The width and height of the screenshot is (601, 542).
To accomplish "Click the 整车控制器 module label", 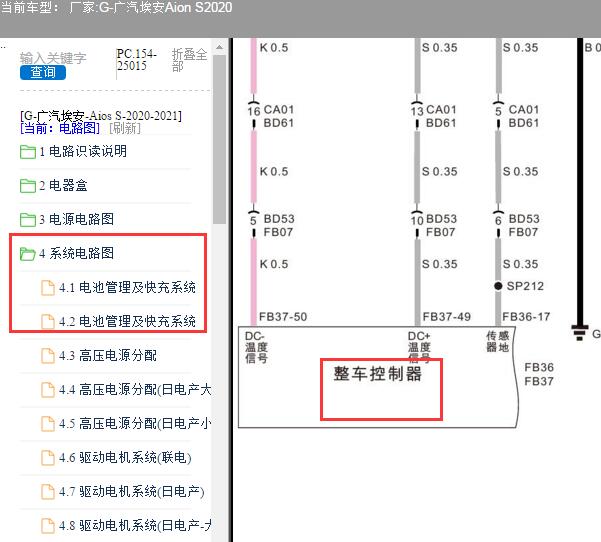I will pos(378,374).
